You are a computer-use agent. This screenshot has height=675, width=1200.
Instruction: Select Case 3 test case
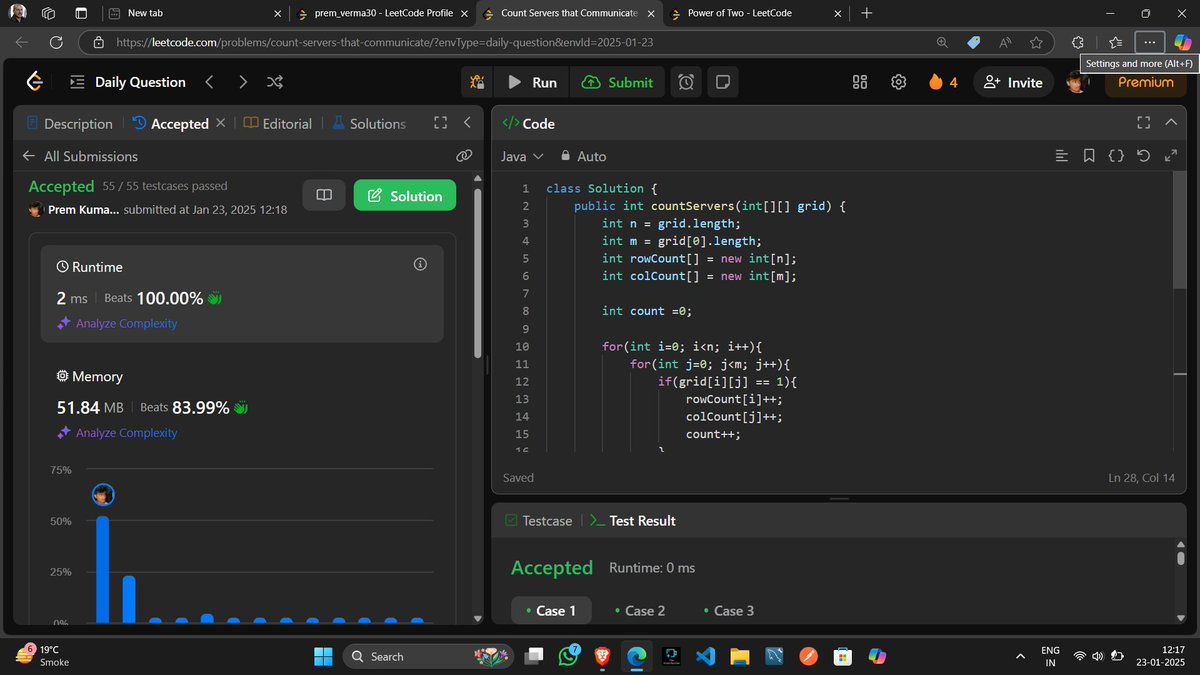pyautogui.click(x=728, y=610)
